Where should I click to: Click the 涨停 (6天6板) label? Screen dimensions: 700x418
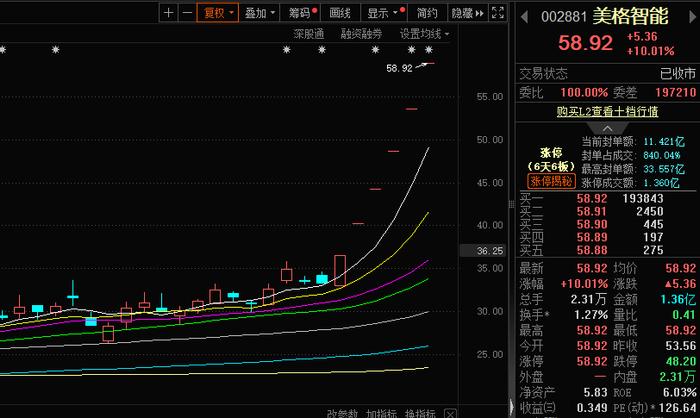pos(551,159)
